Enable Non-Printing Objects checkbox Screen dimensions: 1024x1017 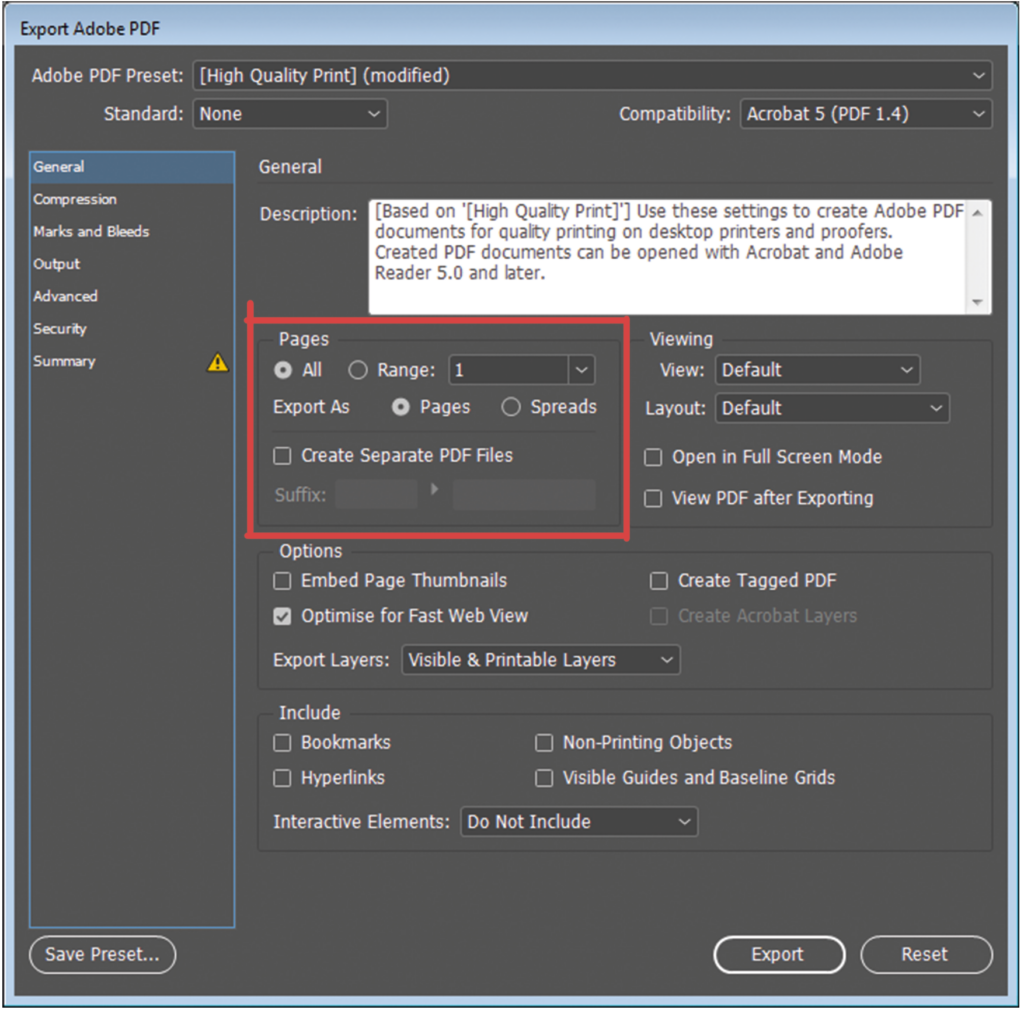544,743
